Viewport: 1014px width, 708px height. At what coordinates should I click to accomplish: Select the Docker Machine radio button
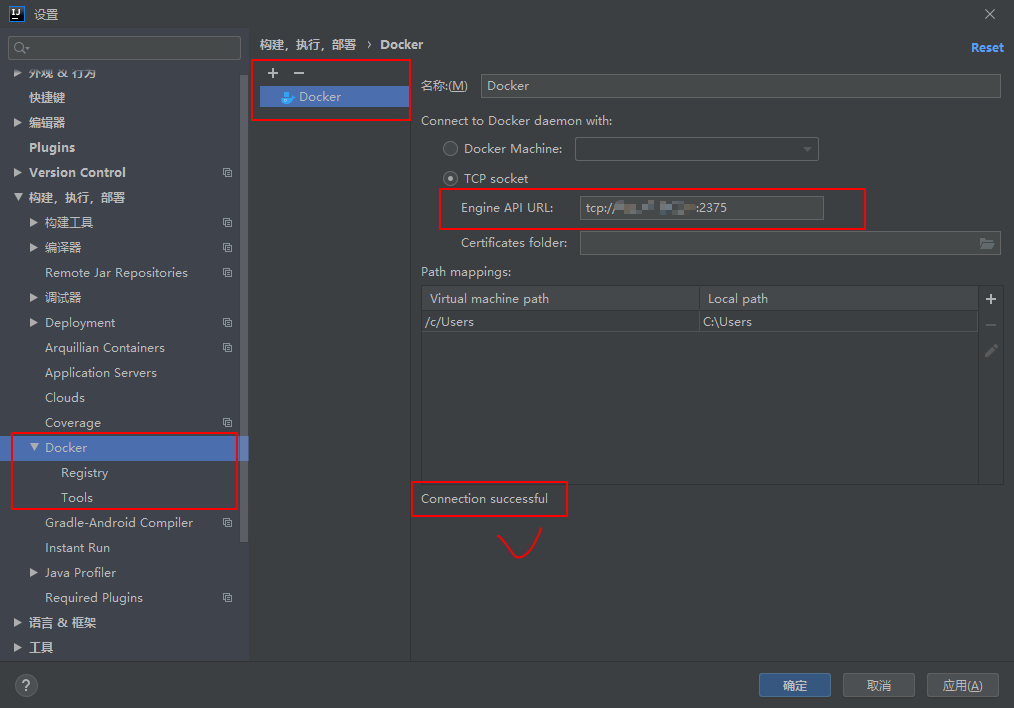click(451, 149)
